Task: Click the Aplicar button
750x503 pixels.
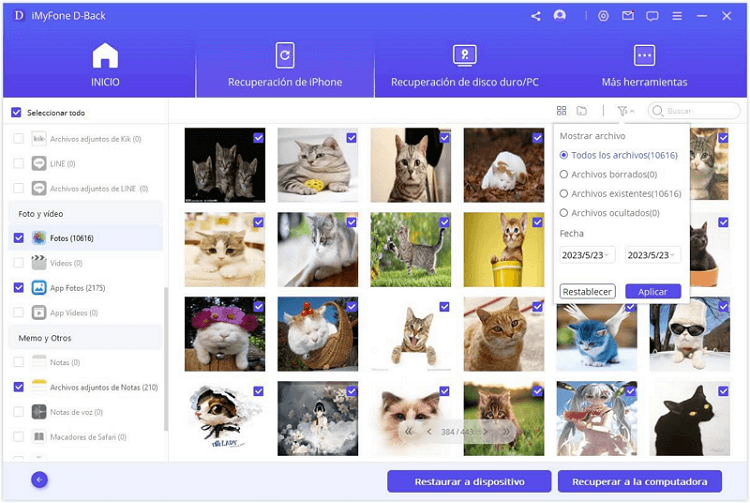Action: tap(652, 291)
